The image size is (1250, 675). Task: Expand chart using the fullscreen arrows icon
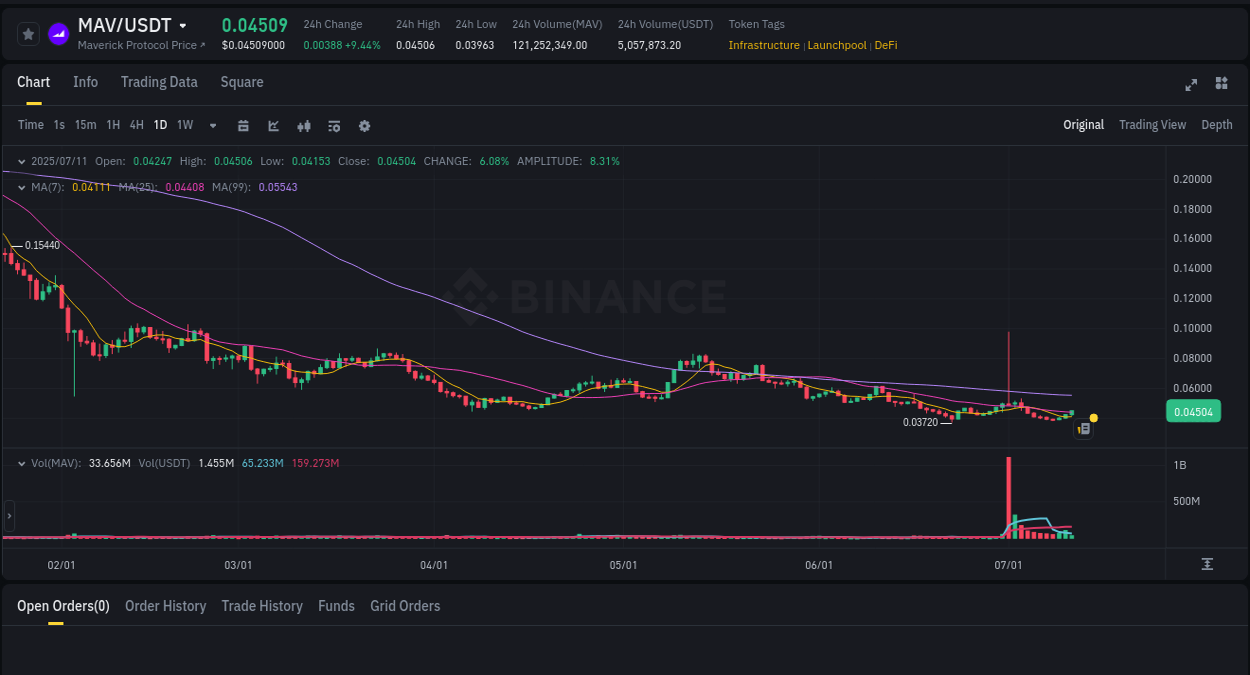point(1190,85)
